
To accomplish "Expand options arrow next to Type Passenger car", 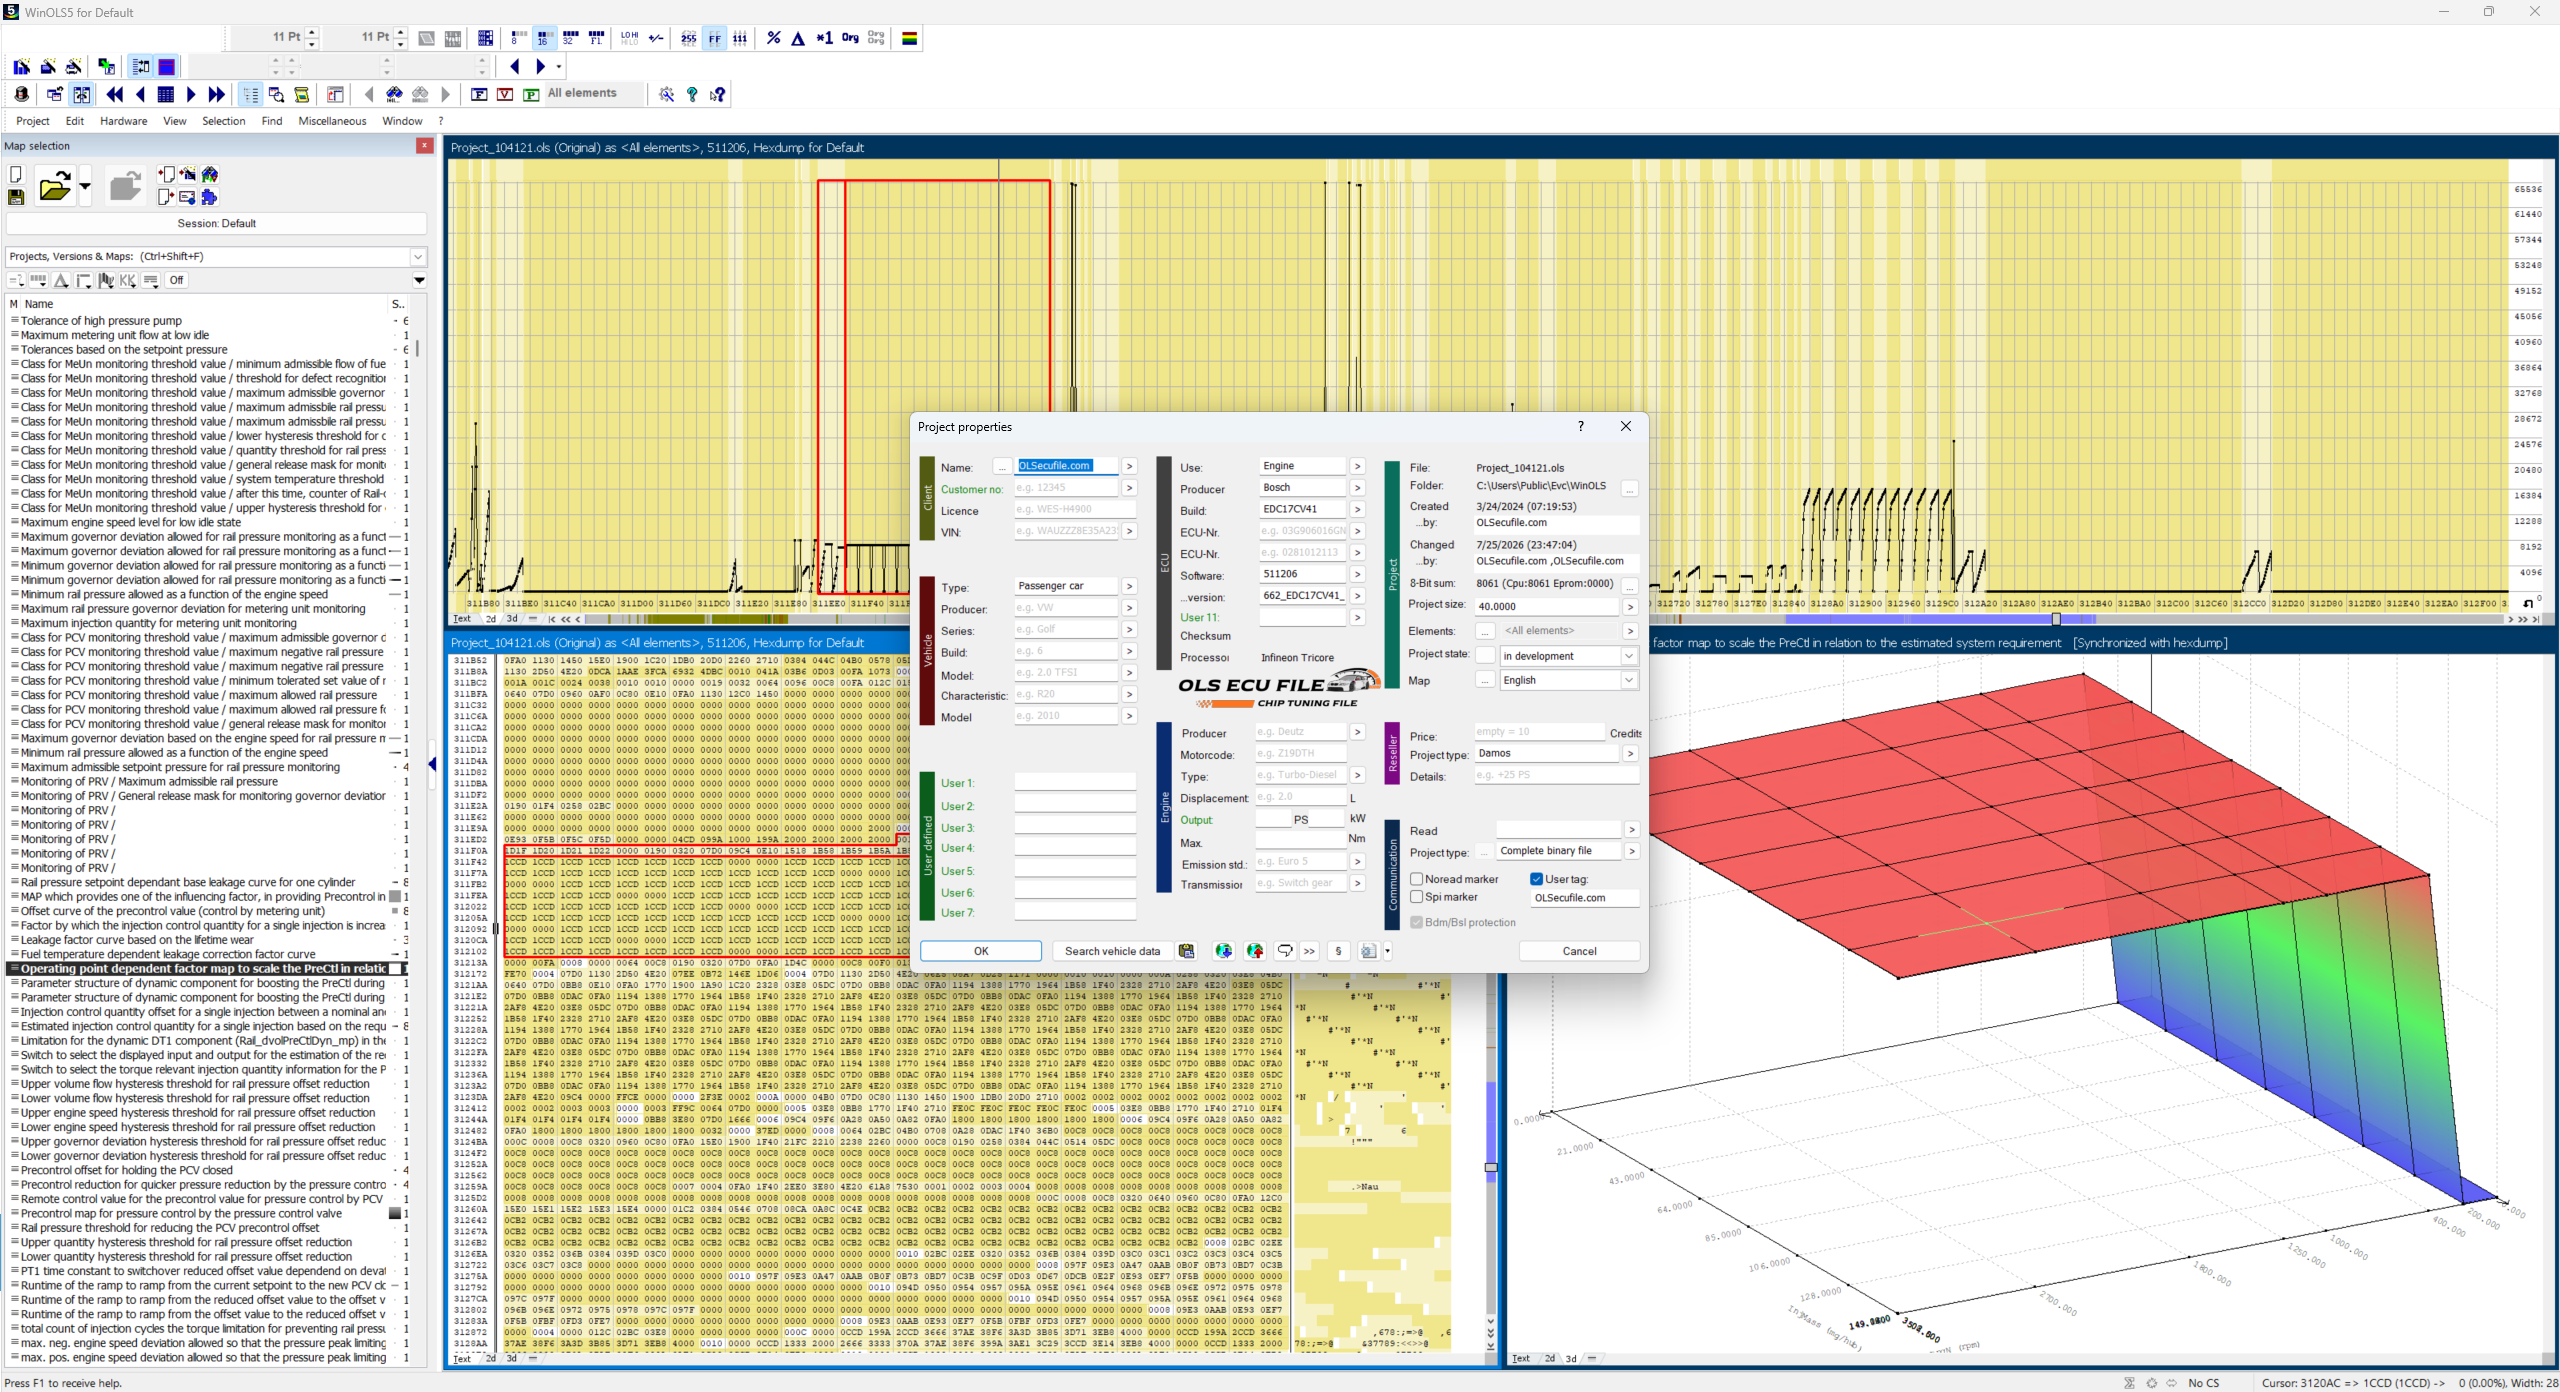I will [x=1129, y=587].
